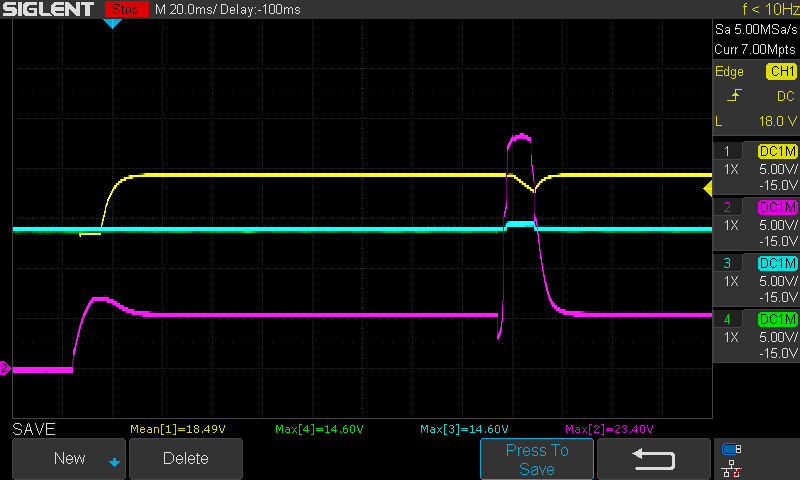Click the rising edge trigger slope icon
Screen dimensions: 800x480
(x=734, y=95)
